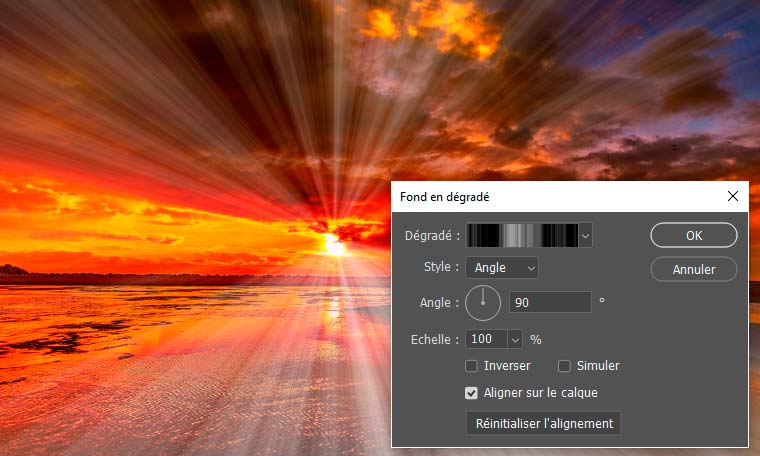
Task: Click the Dégradé label text
Action: tap(432, 236)
